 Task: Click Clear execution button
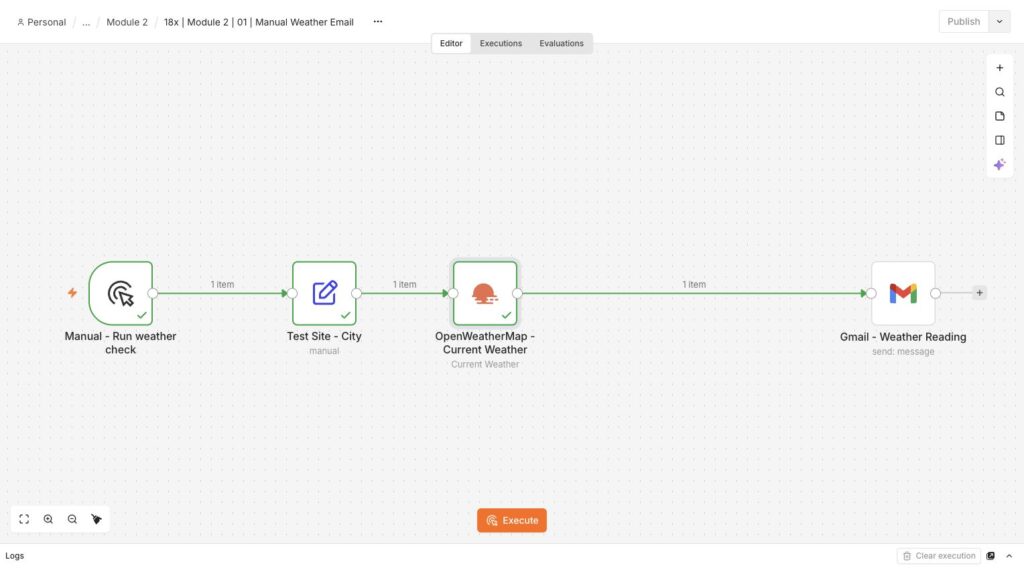pyautogui.click(x=938, y=556)
